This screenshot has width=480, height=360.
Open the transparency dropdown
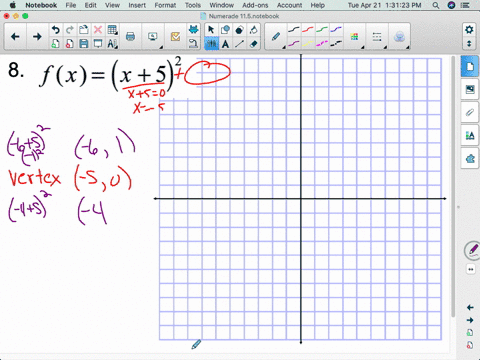click(x=399, y=37)
